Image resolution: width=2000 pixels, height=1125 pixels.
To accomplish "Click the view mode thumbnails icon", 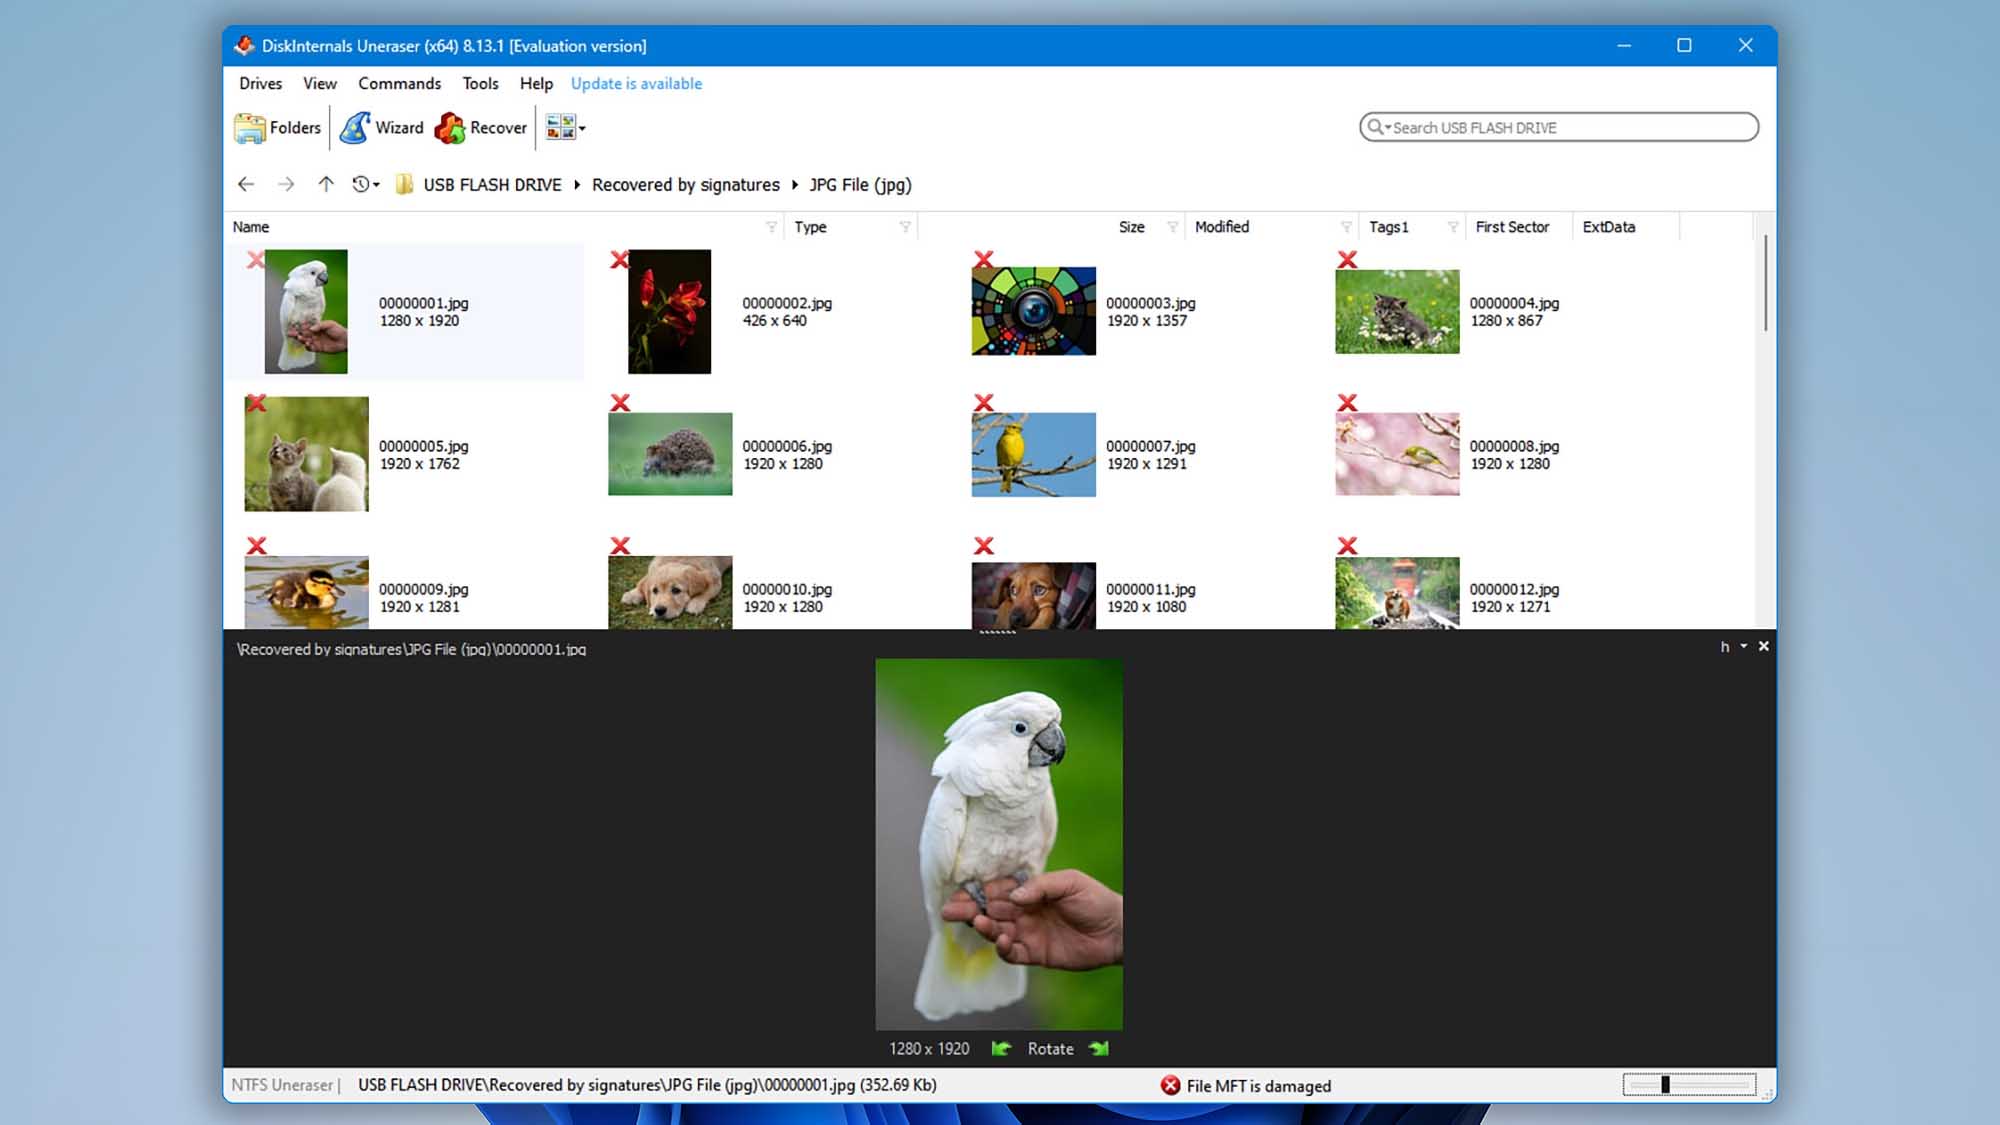I will (x=561, y=127).
